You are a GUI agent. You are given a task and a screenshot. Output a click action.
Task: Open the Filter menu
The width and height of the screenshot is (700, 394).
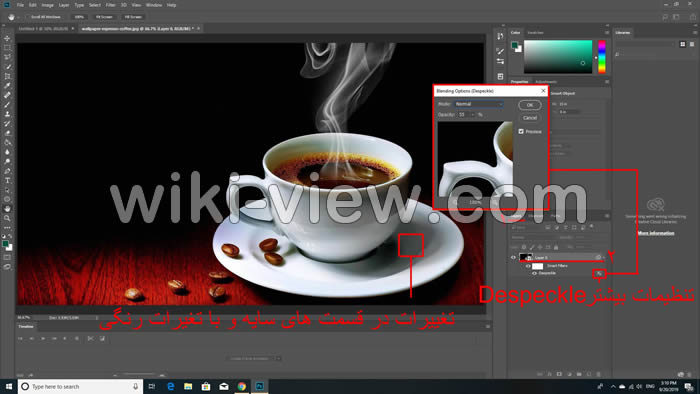click(x=111, y=5)
